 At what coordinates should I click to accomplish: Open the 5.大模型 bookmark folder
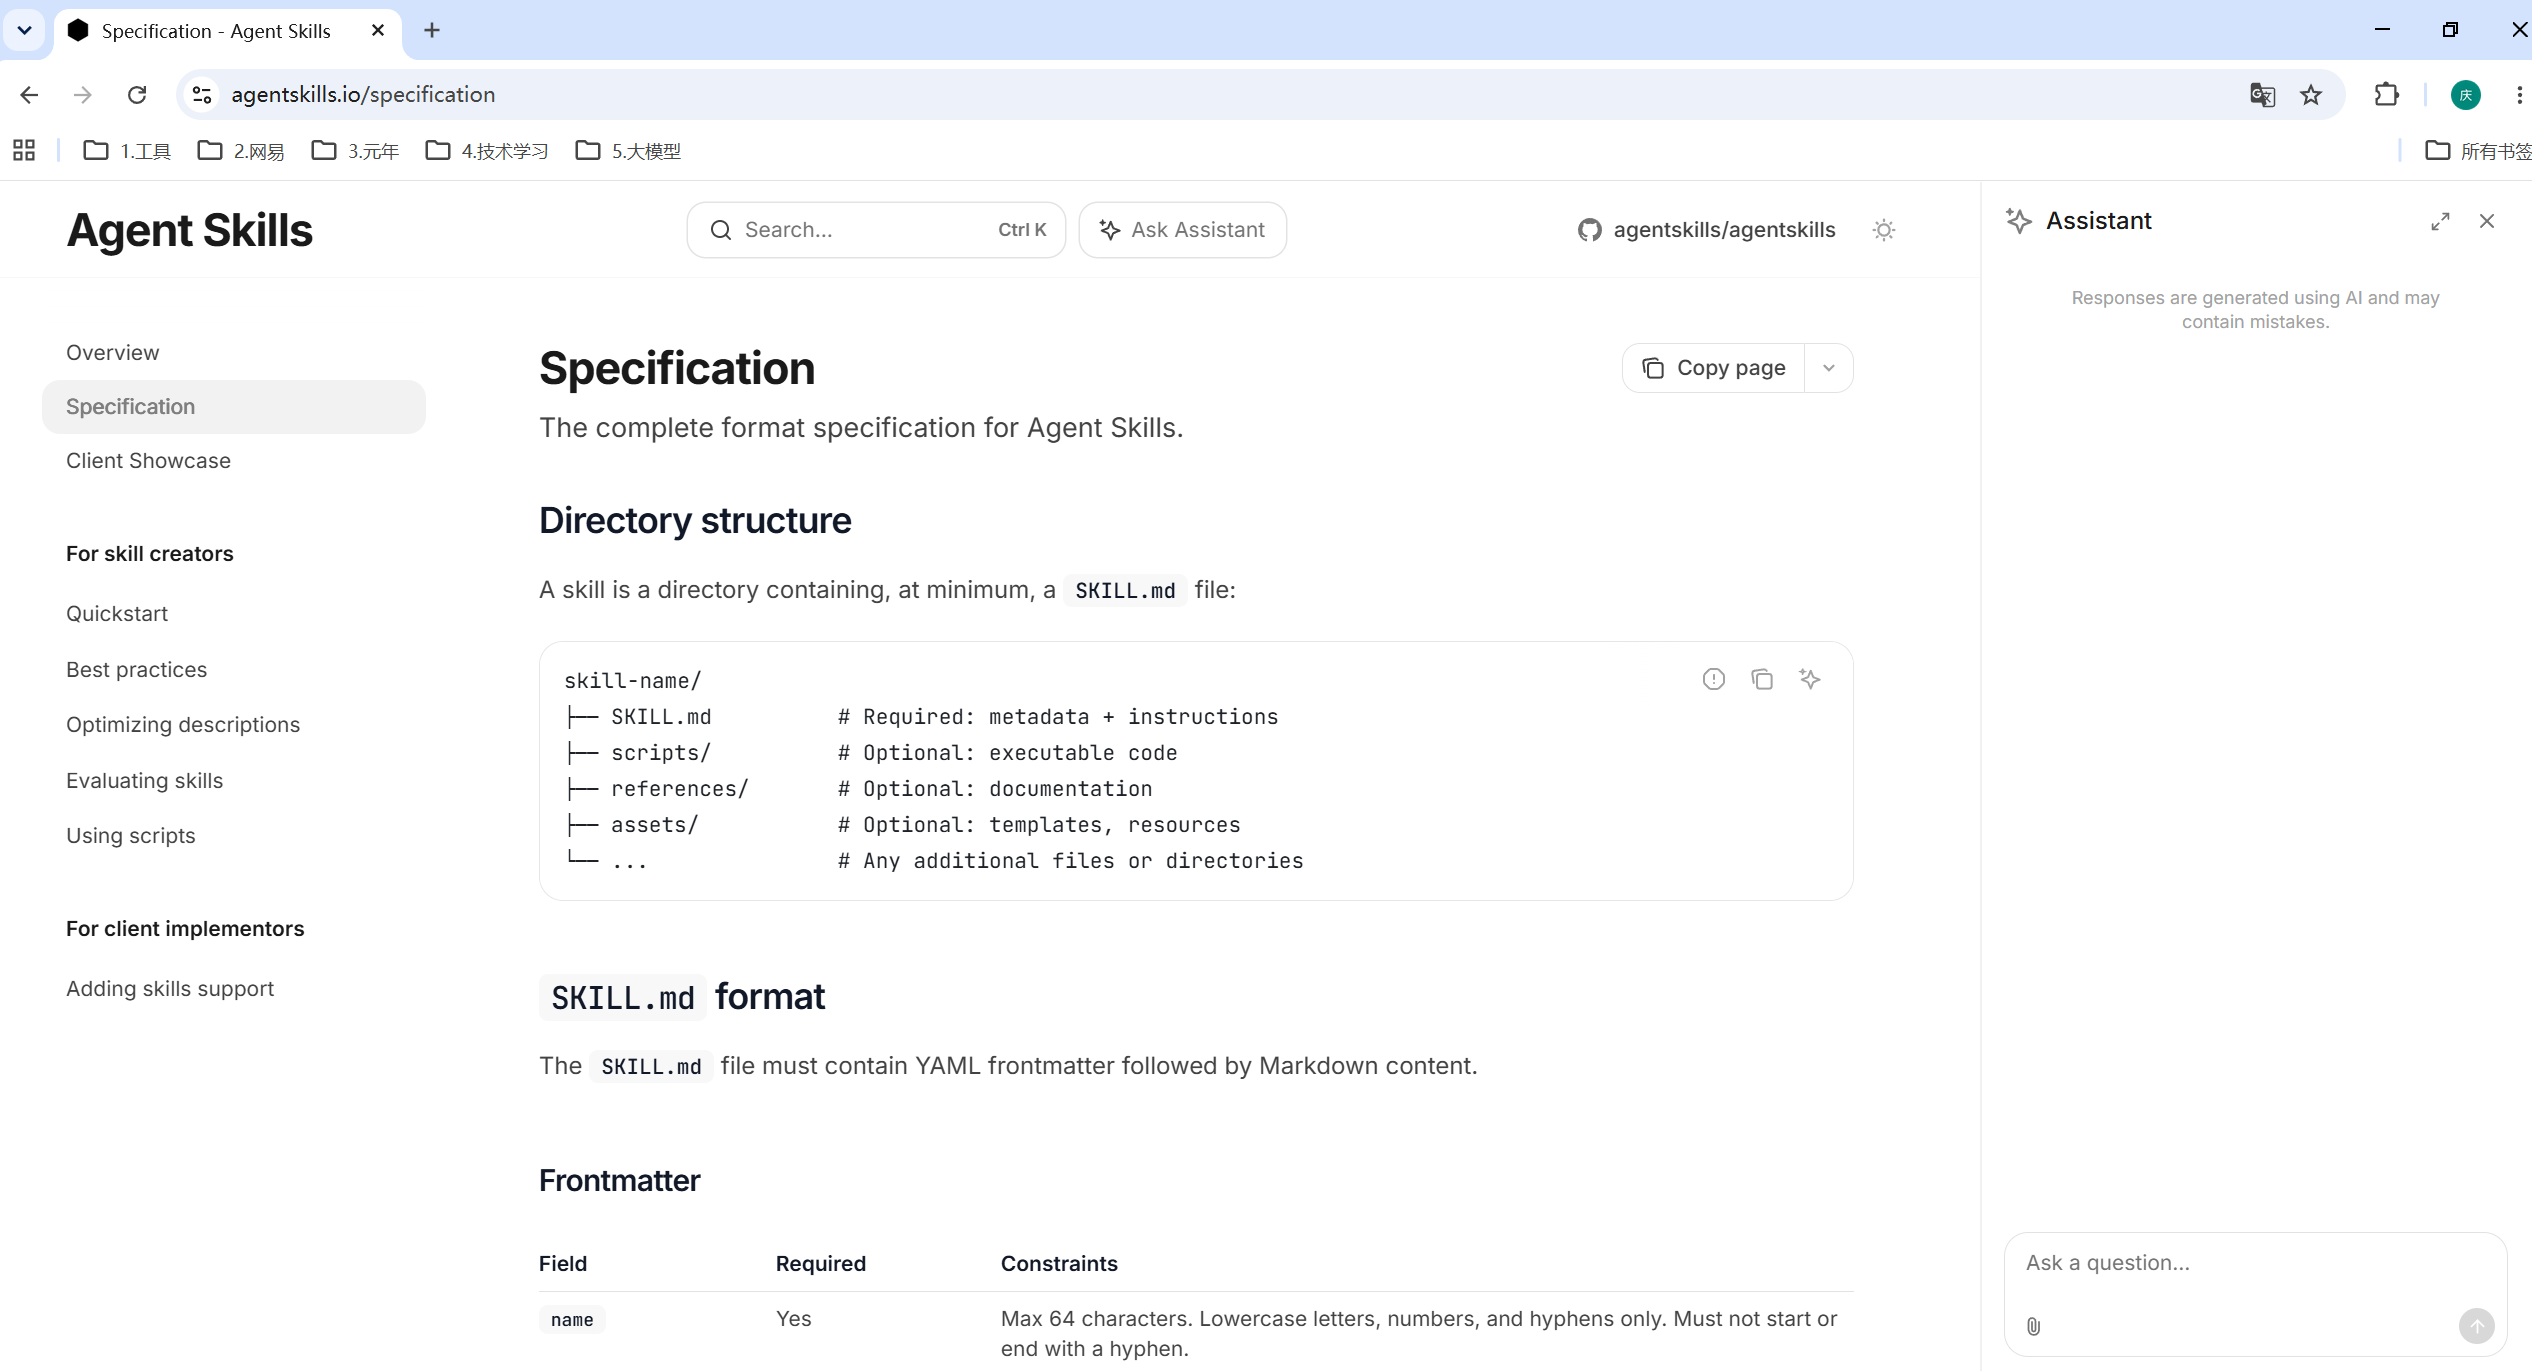[x=629, y=151]
